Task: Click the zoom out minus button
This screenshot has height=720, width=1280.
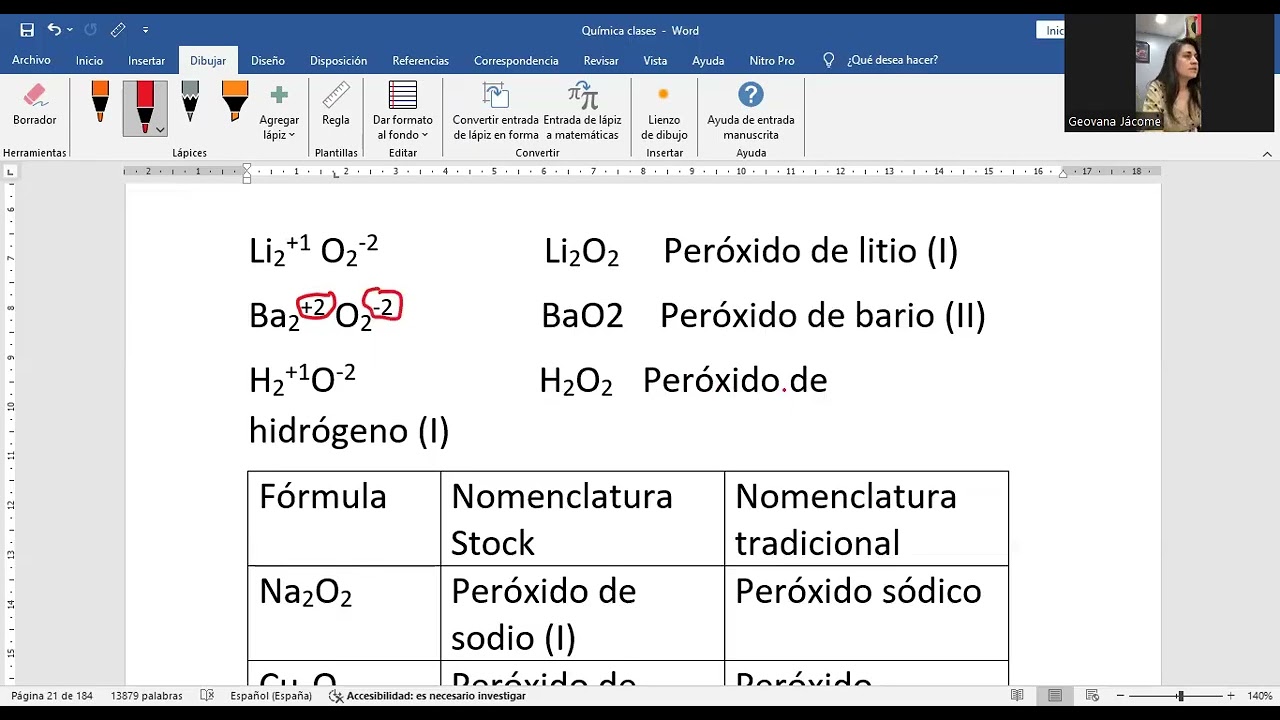Action: (x=1120, y=696)
